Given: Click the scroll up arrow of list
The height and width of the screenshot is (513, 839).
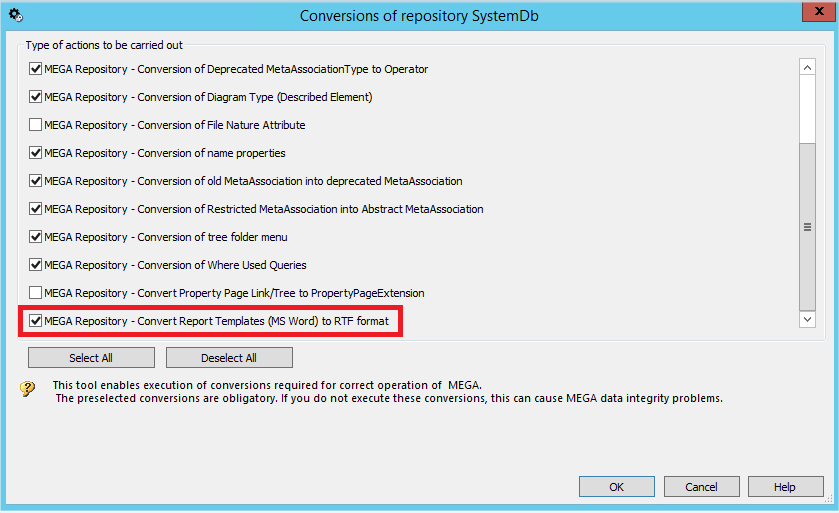Looking at the screenshot, I should point(808,67).
